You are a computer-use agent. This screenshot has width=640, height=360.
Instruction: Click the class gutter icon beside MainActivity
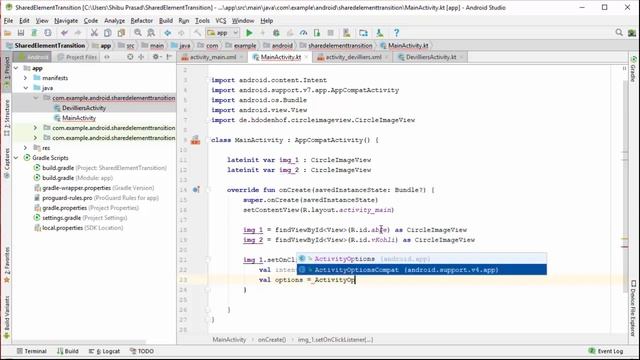(196, 140)
